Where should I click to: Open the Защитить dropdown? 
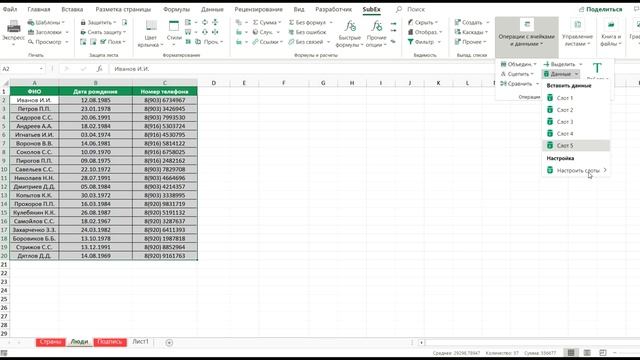(x=98, y=22)
